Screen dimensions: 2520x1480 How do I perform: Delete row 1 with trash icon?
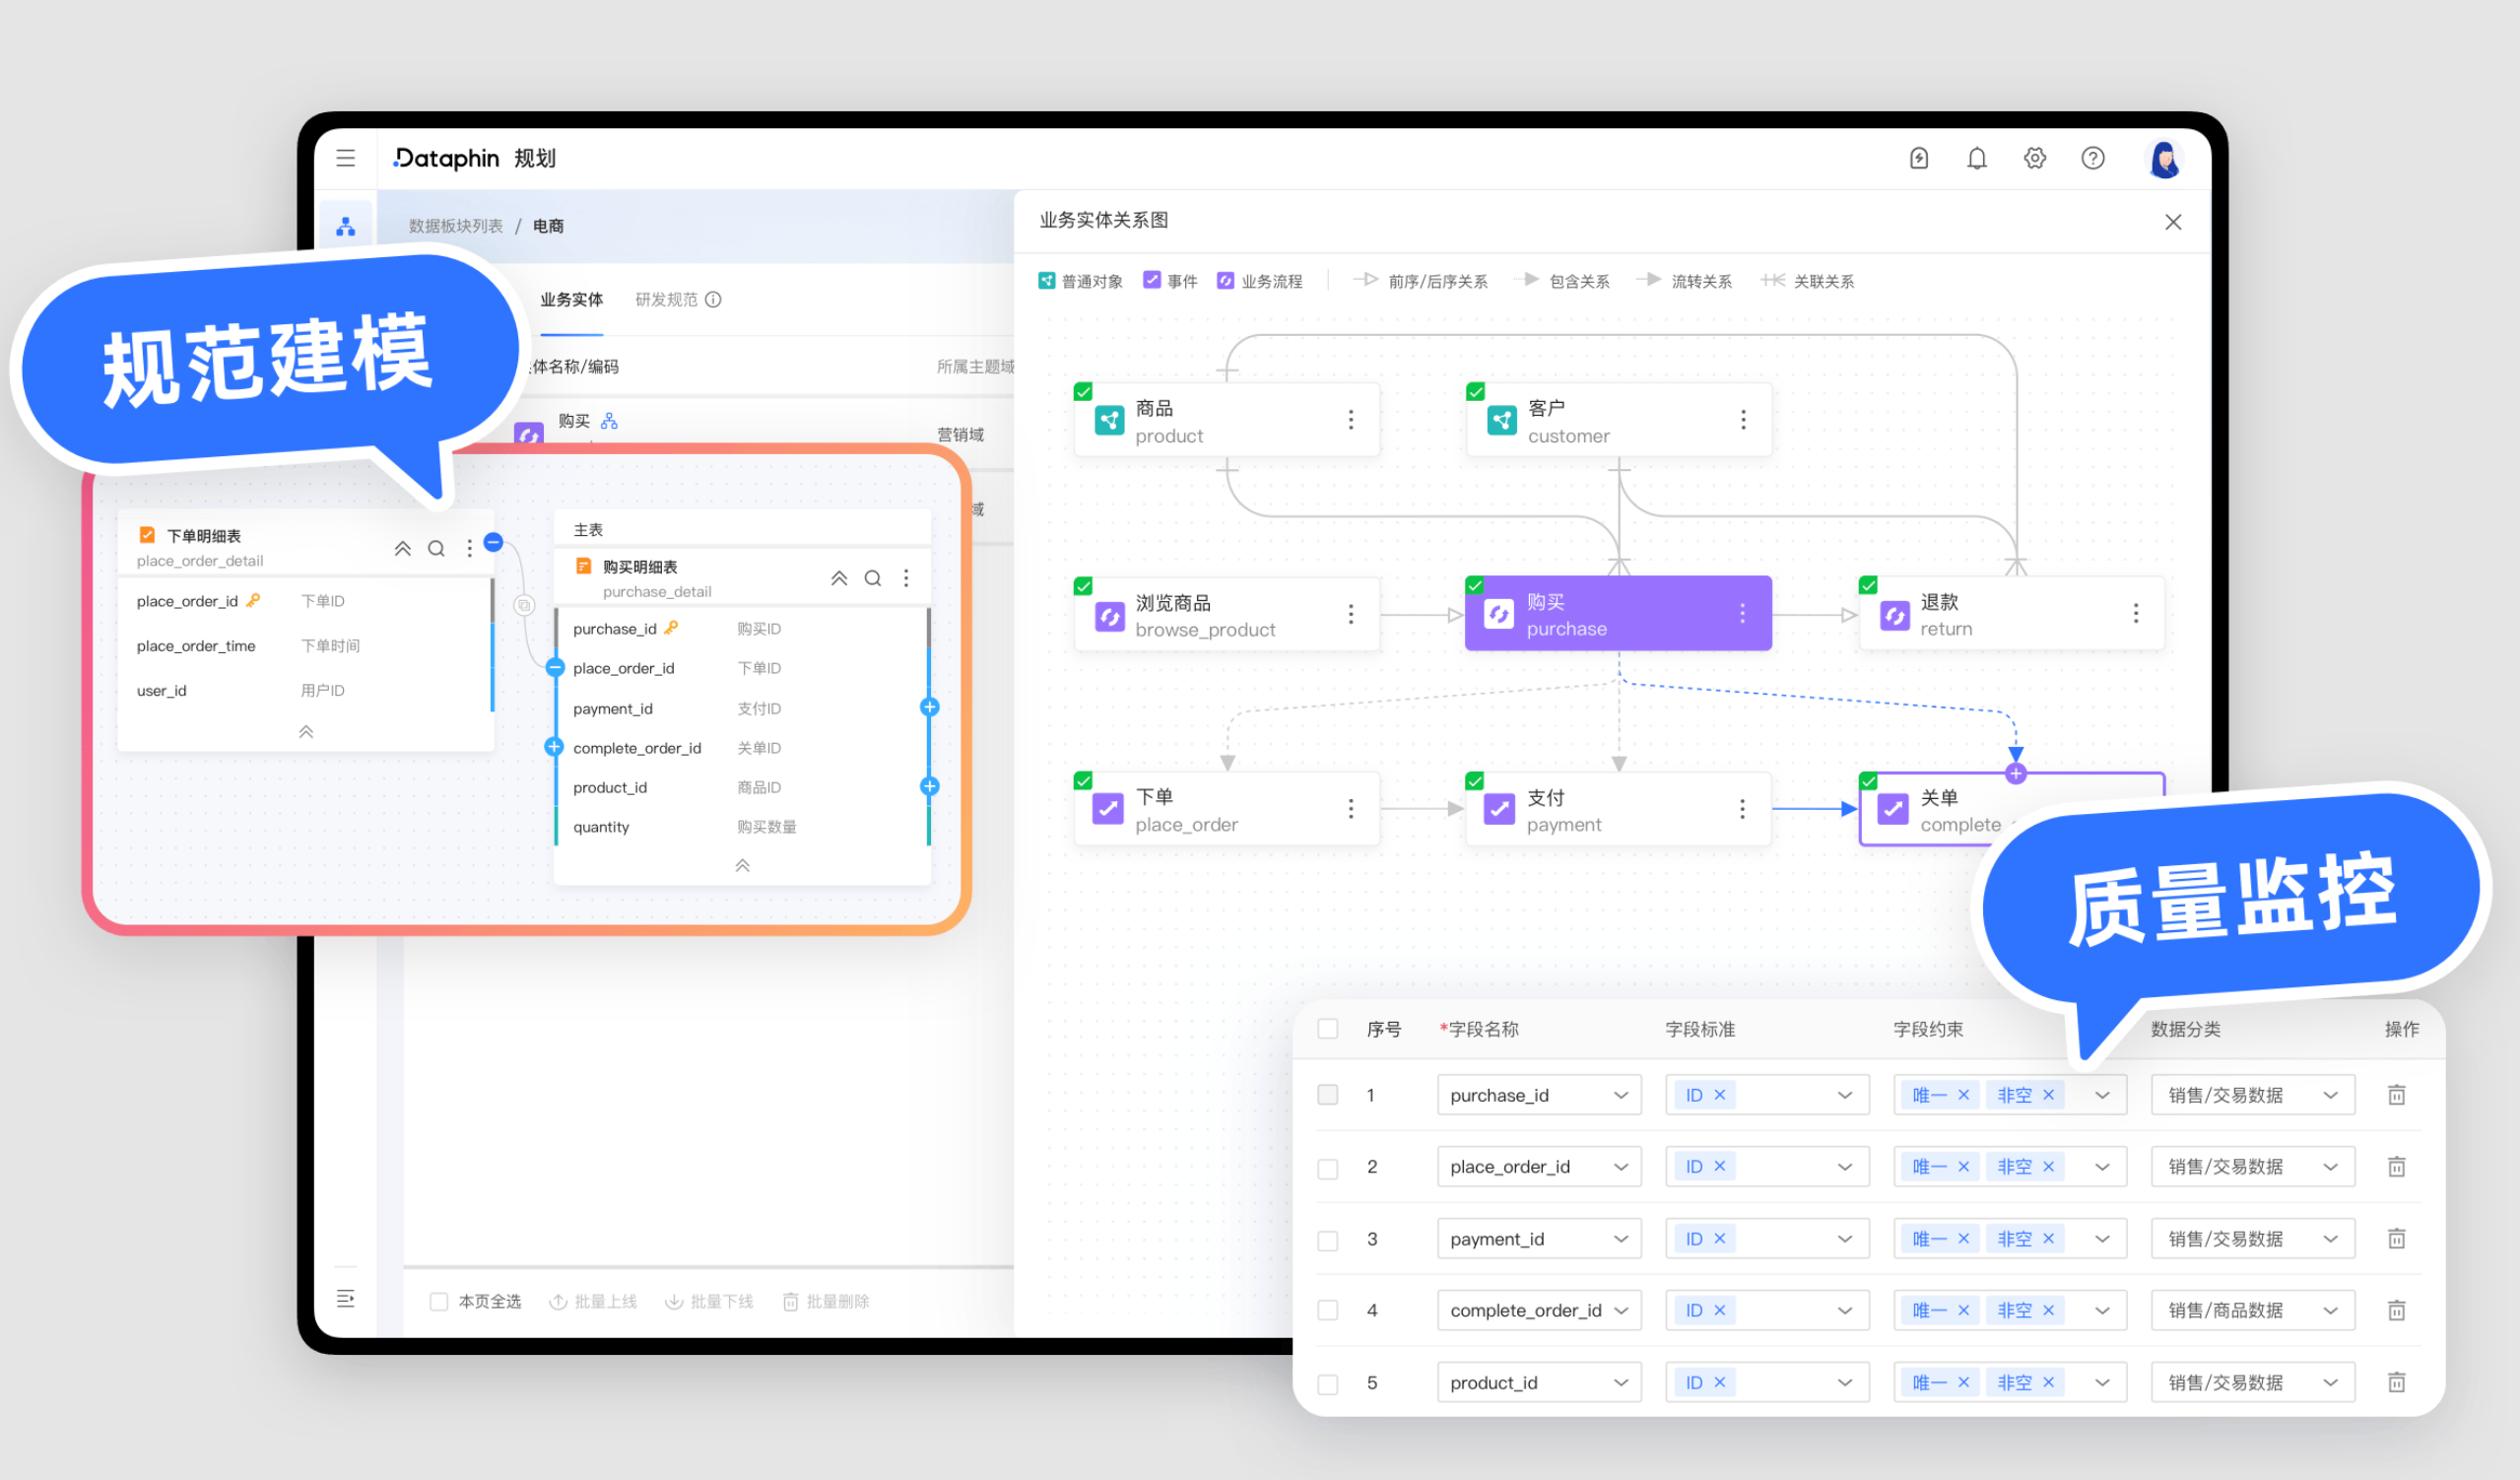click(x=2396, y=1095)
